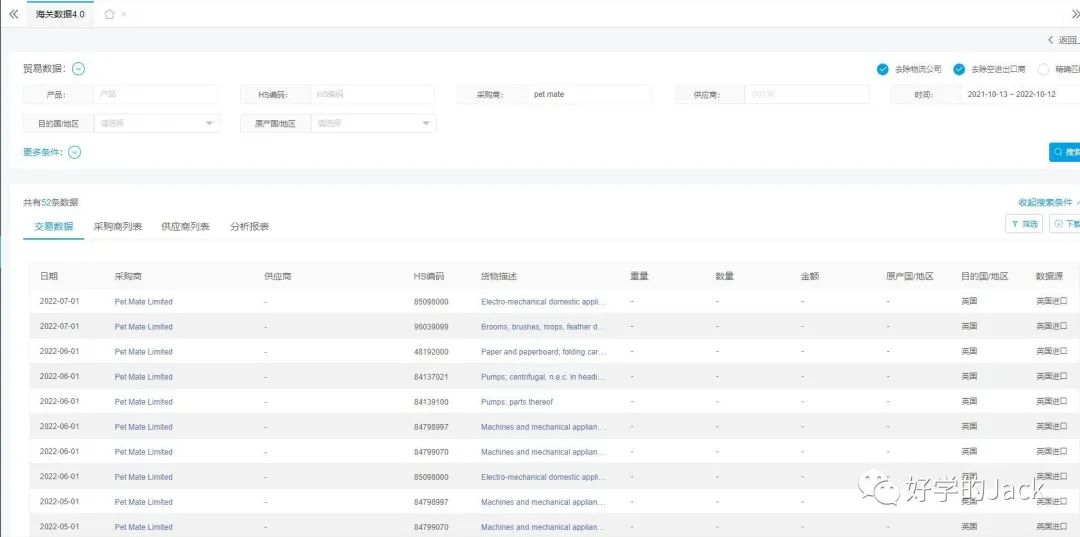This screenshot has width=1080, height=537.
Task: Switch to the 分析报表 tab
Action: [x=249, y=227]
